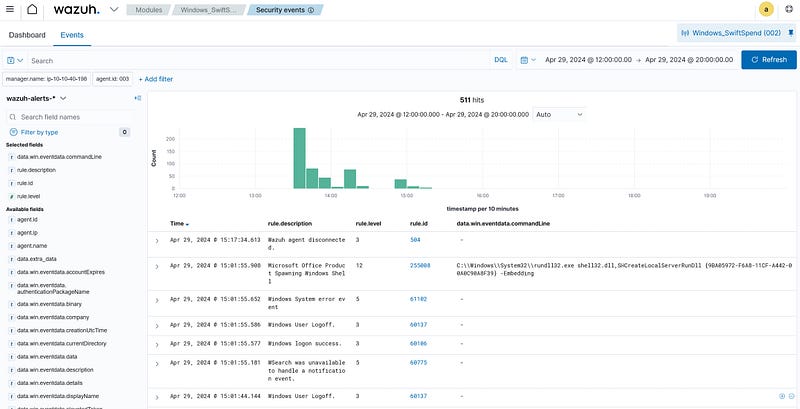
Task: Click the Refresh button
Action: [x=768, y=60]
